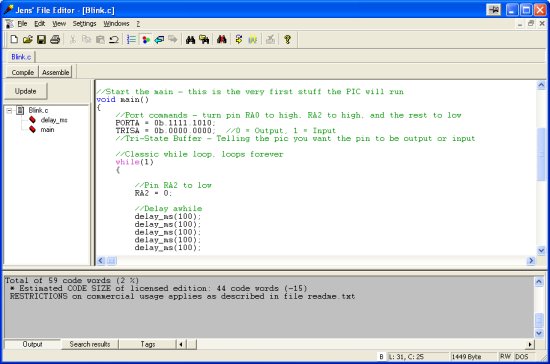Click the 'L: 31, C: 25' status entry
The image size is (550, 364).
[x=417, y=357]
